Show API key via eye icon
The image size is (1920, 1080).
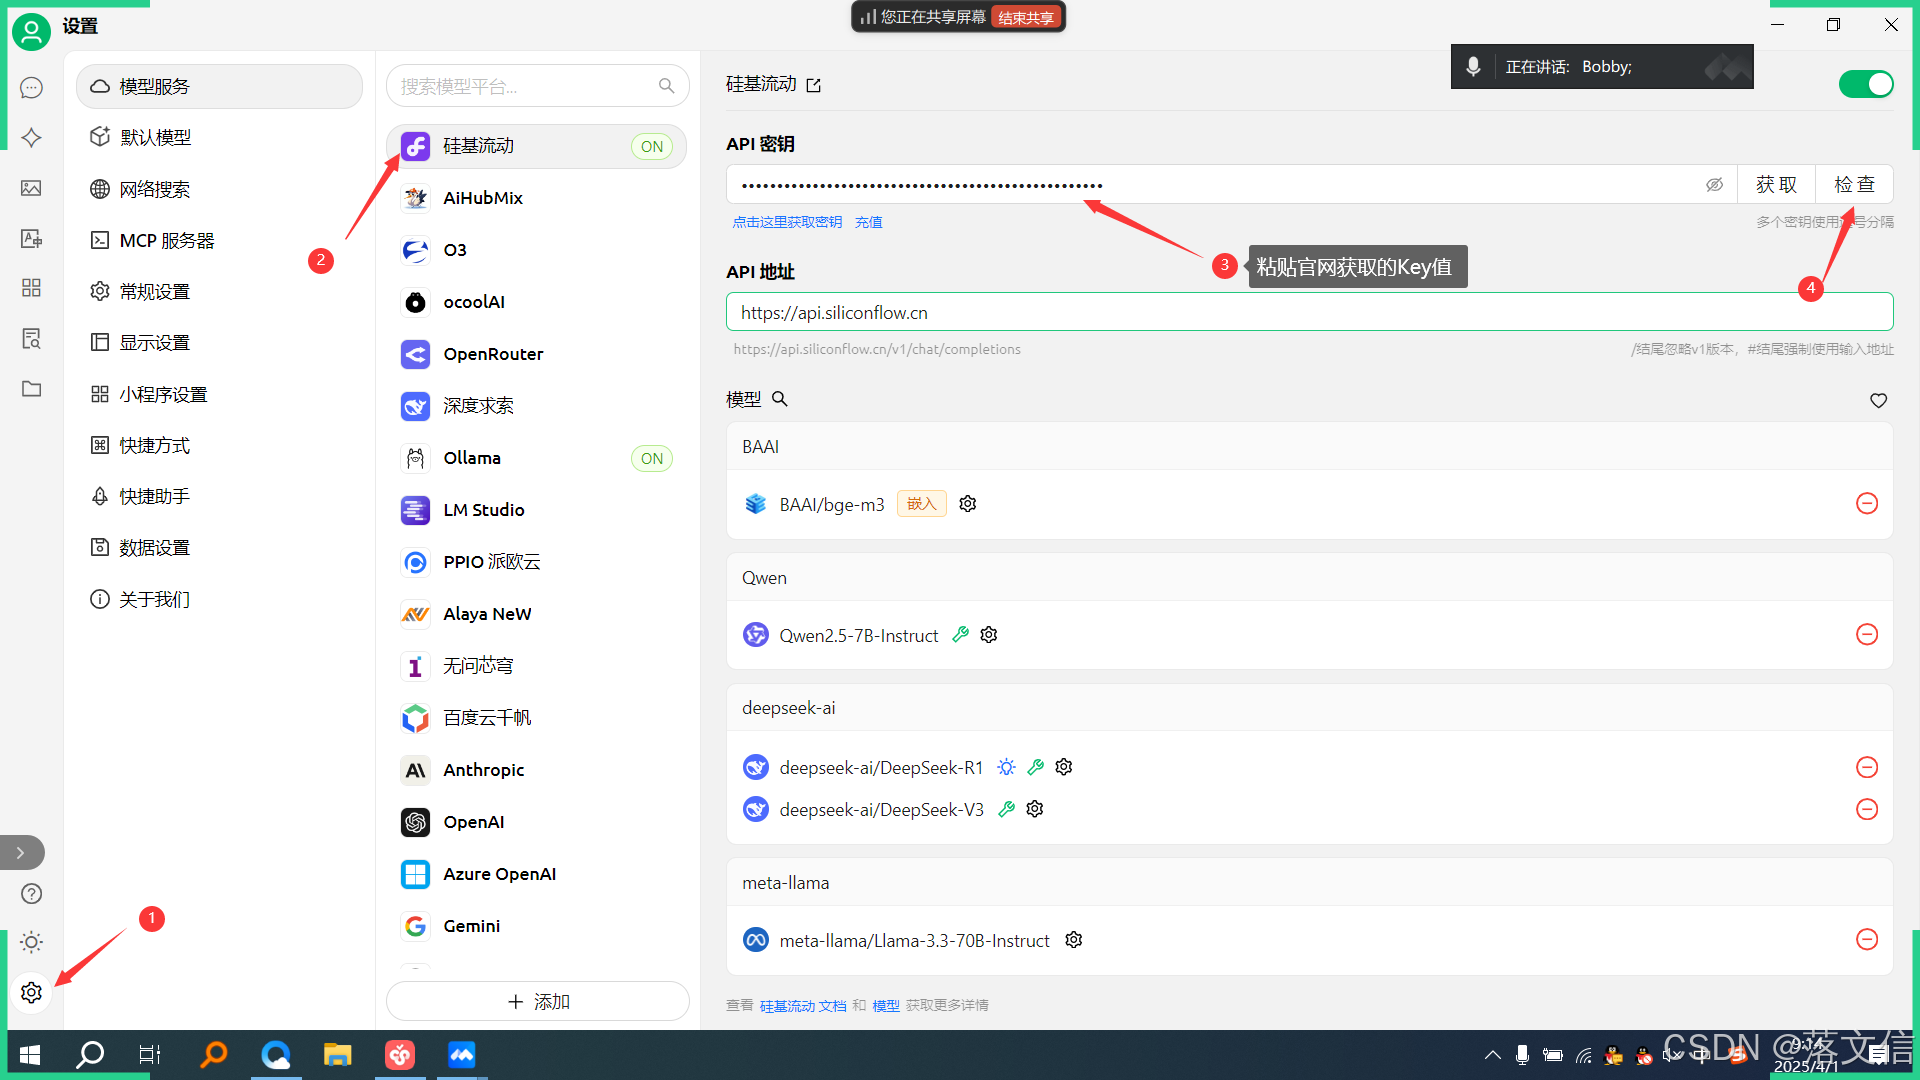(1714, 185)
